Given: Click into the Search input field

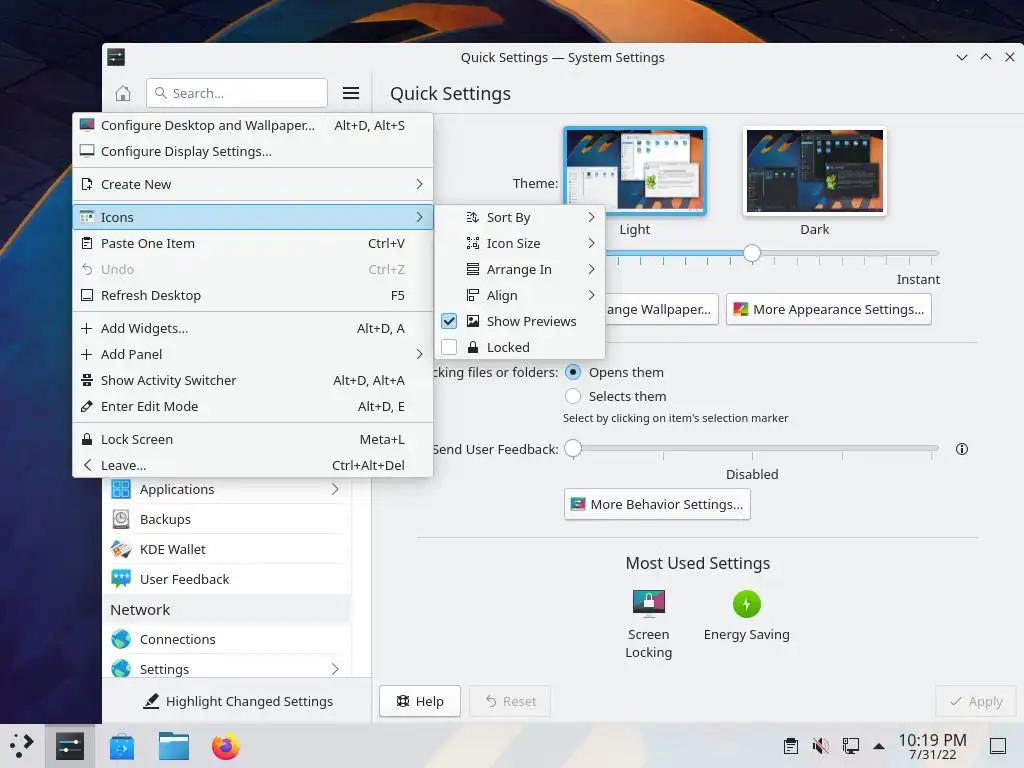Looking at the screenshot, I should pos(237,93).
